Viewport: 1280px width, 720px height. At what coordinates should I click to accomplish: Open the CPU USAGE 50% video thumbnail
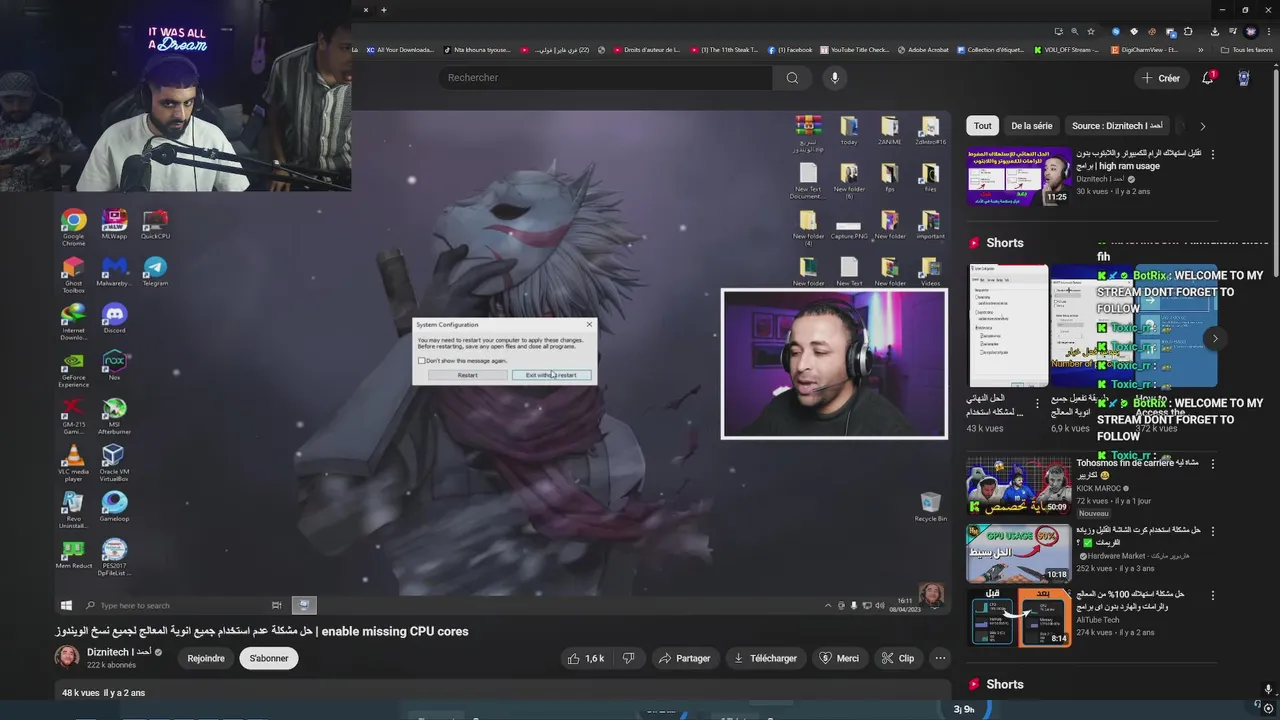(1018, 552)
